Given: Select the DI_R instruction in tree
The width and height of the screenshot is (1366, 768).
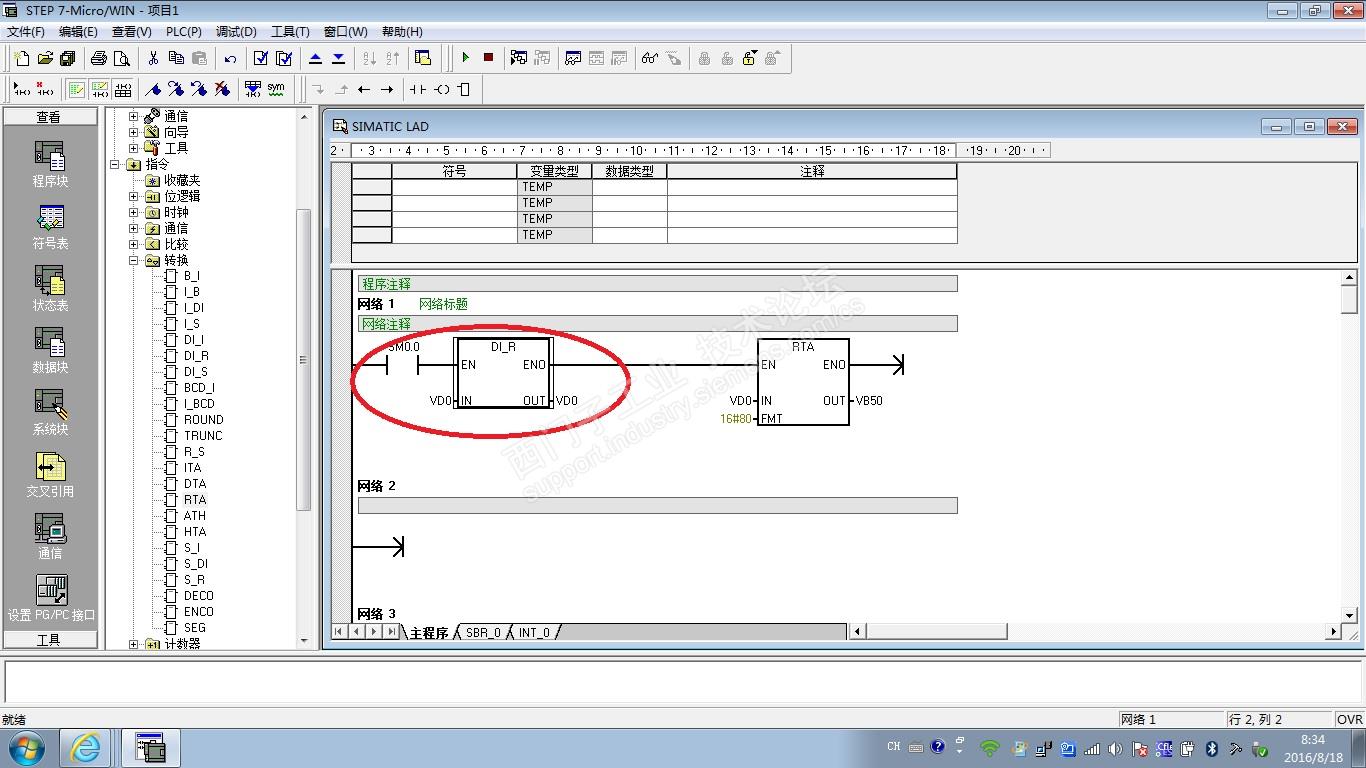Looking at the screenshot, I should (196, 356).
